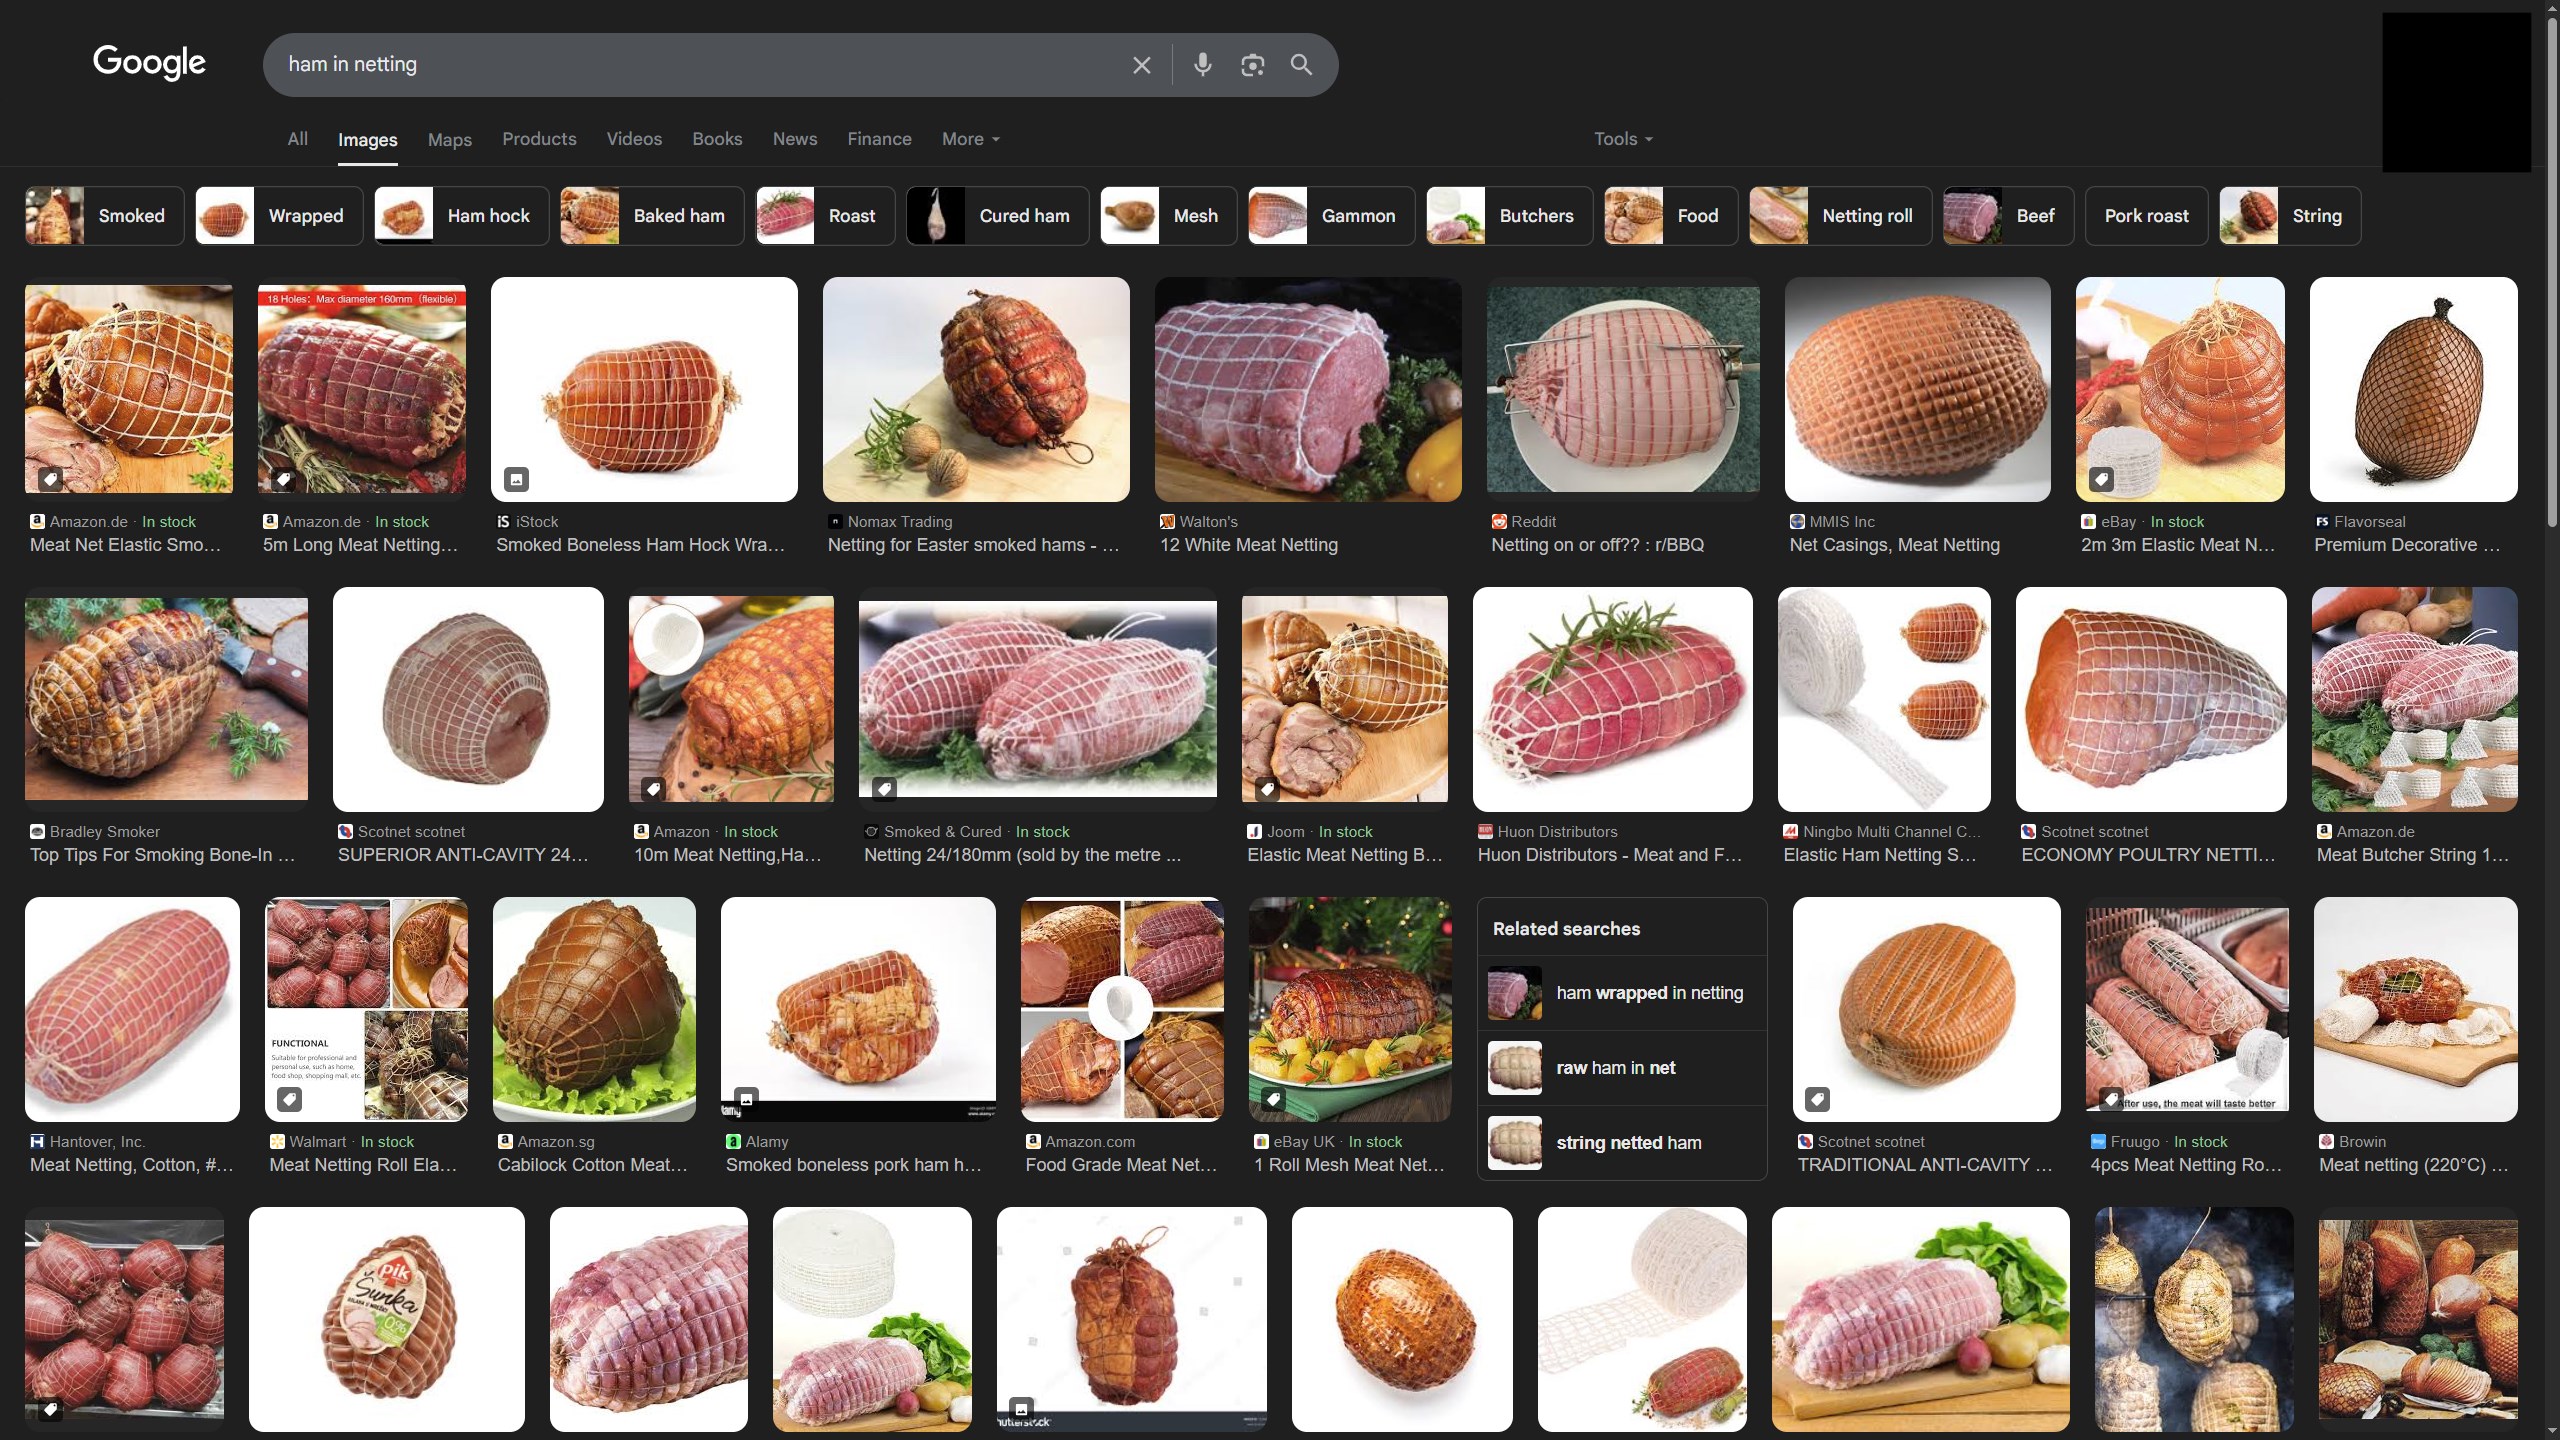This screenshot has width=2560, height=1440.
Task: Open related search 'string netted ham'
Action: pyautogui.click(x=1622, y=1143)
